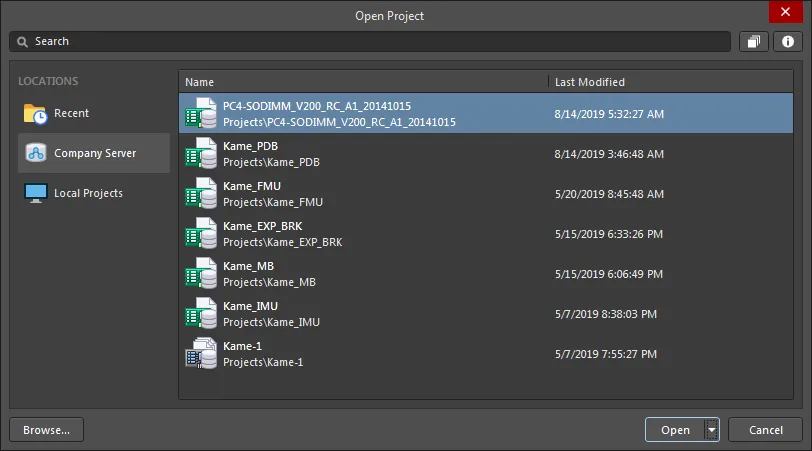Click the Kame_PDB project icon
This screenshot has height=451, width=812.
pyautogui.click(x=201, y=153)
